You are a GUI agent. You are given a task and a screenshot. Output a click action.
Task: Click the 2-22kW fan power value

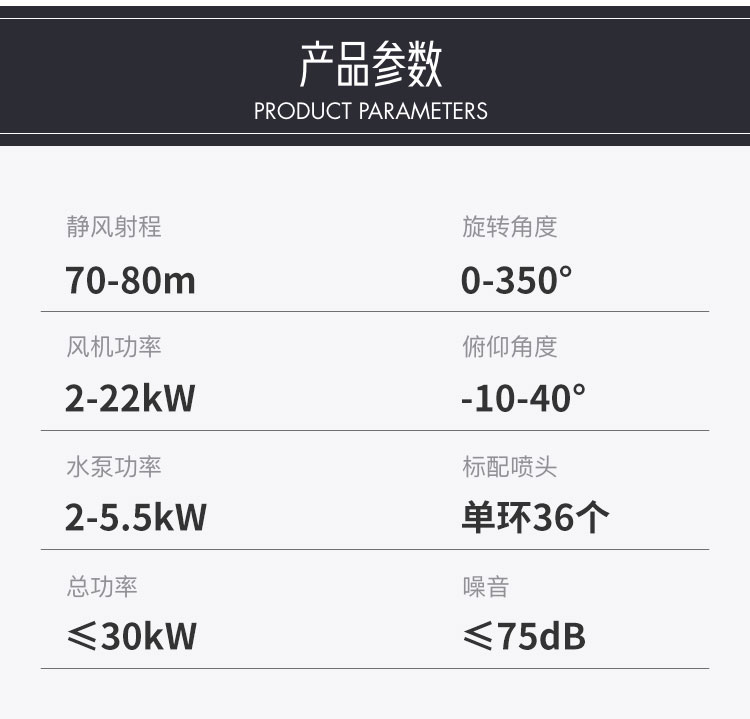pyautogui.click(x=130, y=399)
